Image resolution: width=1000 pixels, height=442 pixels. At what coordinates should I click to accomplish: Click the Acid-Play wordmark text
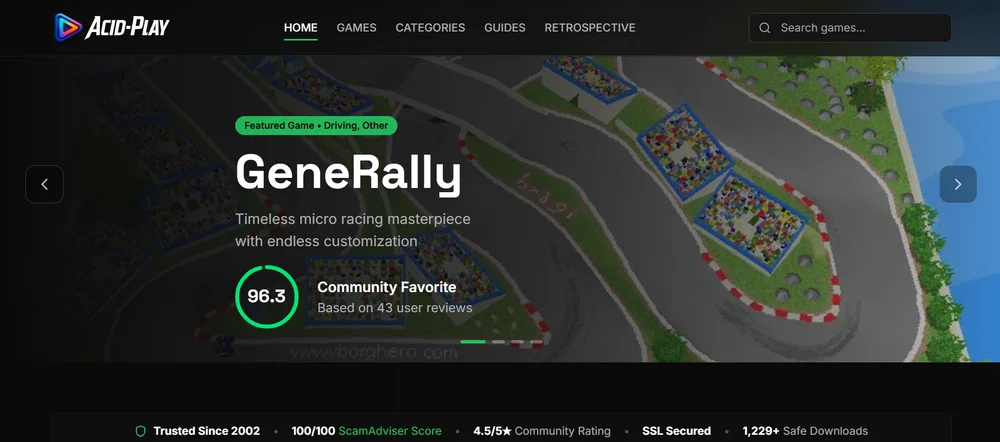pyautogui.click(x=128, y=27)
